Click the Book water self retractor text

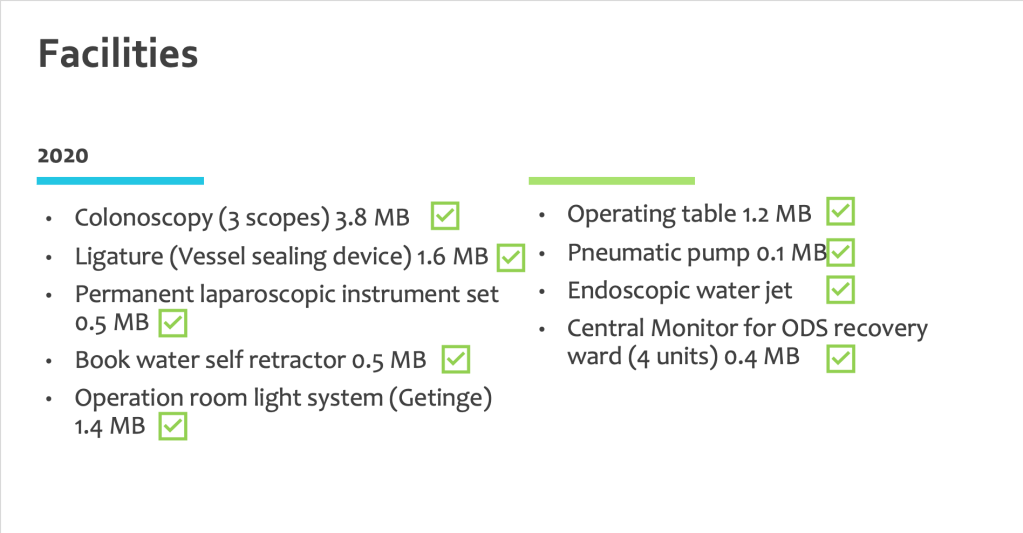(250, 359)
